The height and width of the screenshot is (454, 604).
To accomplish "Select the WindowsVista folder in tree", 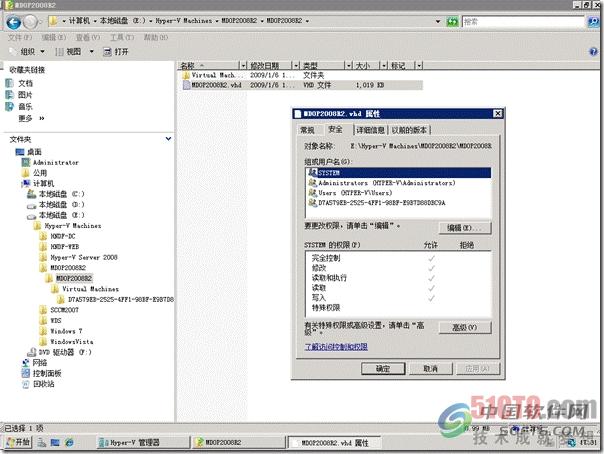I will 72,342.
